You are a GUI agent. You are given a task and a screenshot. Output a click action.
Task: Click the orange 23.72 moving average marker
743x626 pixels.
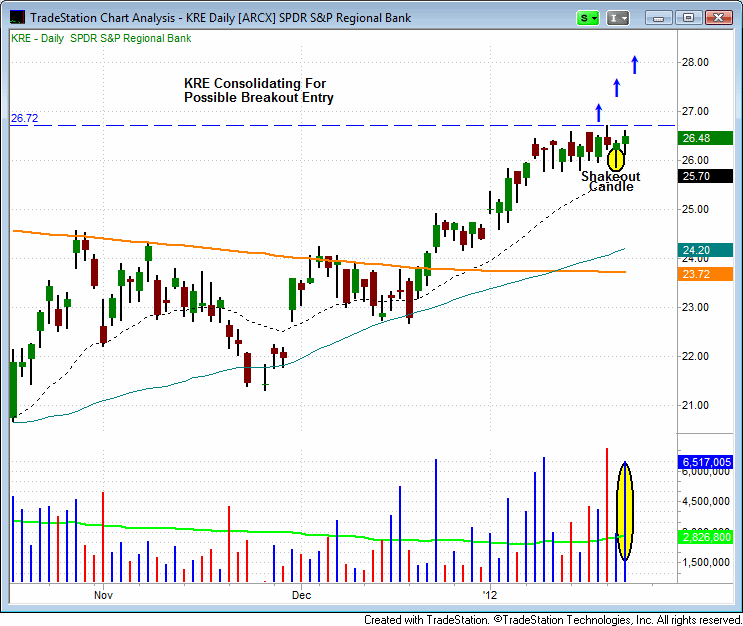(x=705, y=274)
